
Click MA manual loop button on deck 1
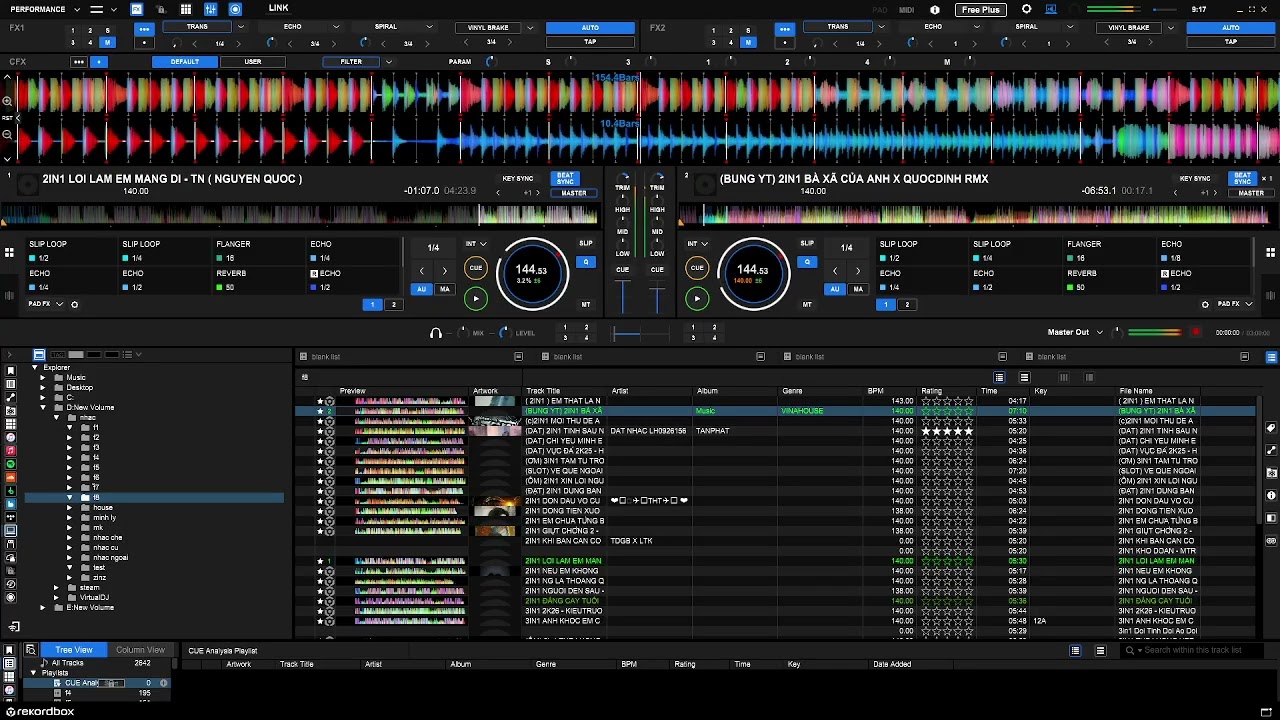[x=444, y=289]
